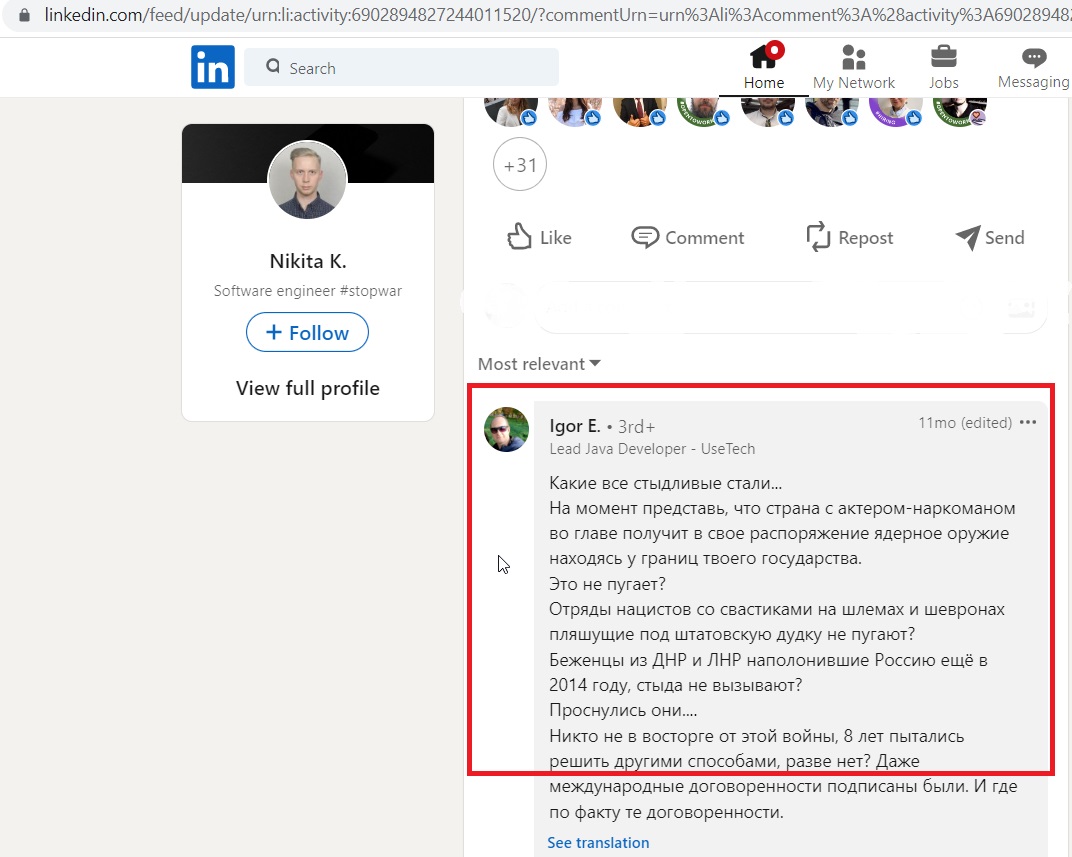
Task: Click the Nikita K. name link
Action: point(308,261)
